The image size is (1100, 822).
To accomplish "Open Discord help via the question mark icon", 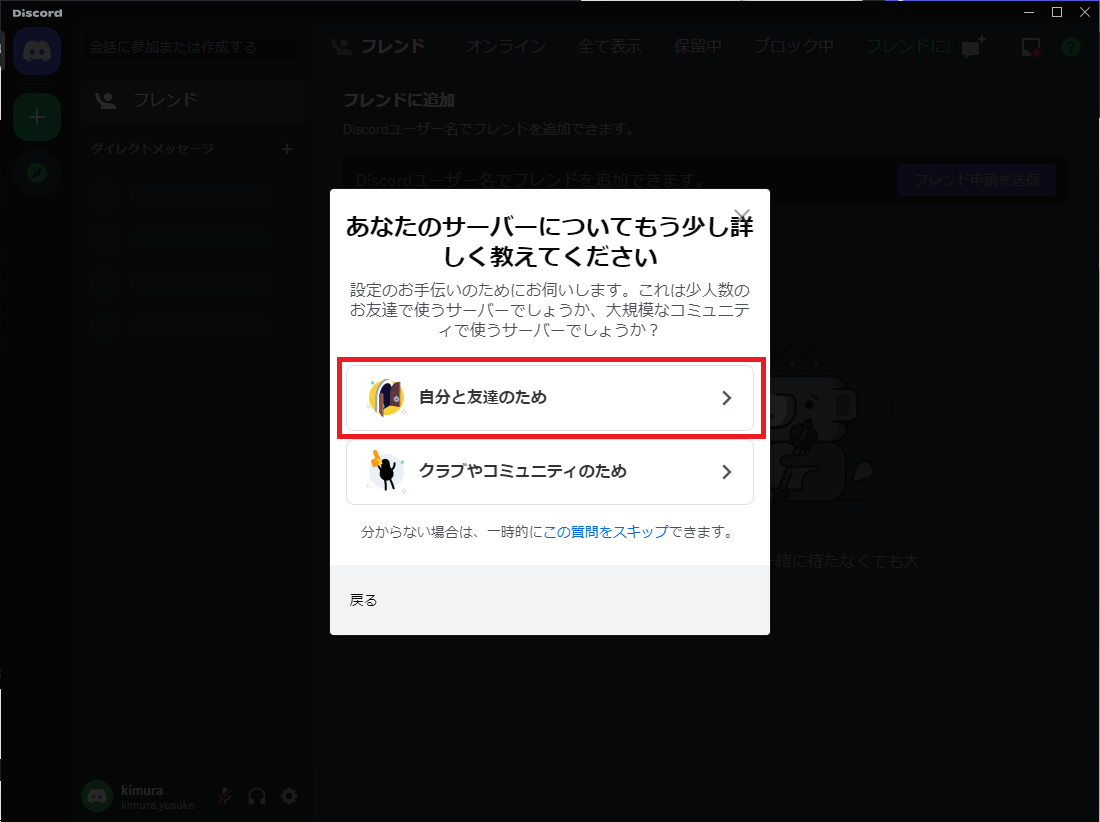I will click(x=1070, y=46).
